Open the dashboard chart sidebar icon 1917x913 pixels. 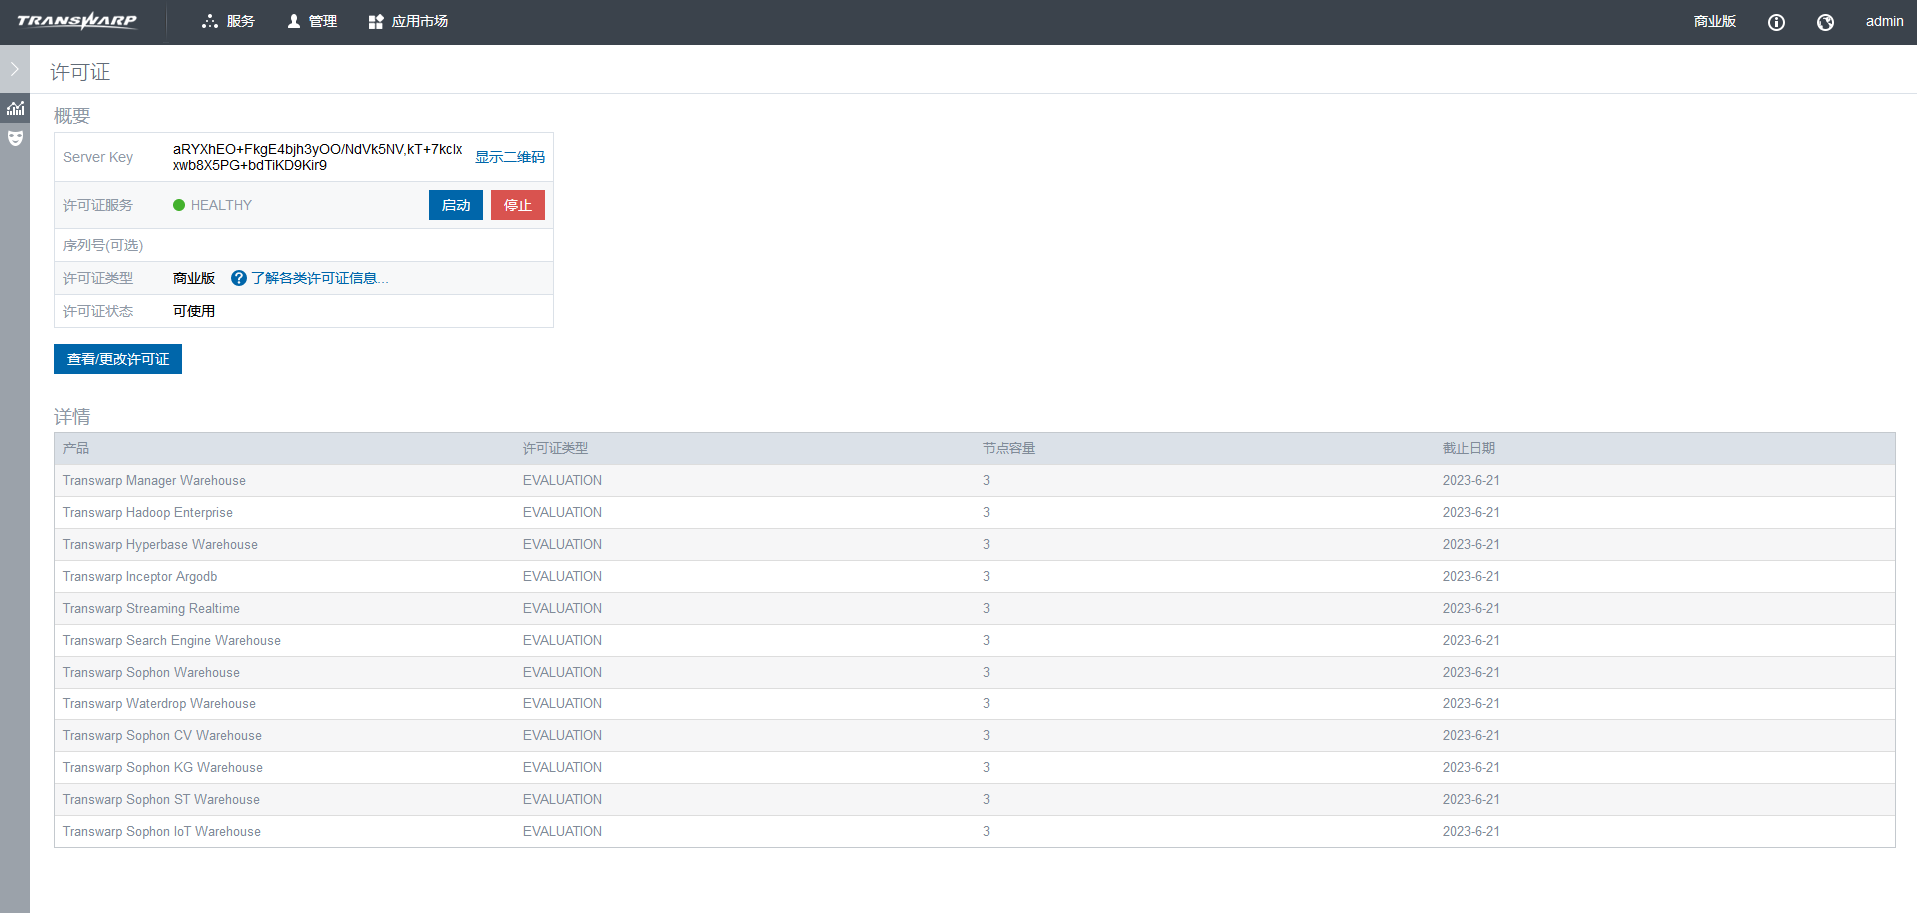(15, 108)
